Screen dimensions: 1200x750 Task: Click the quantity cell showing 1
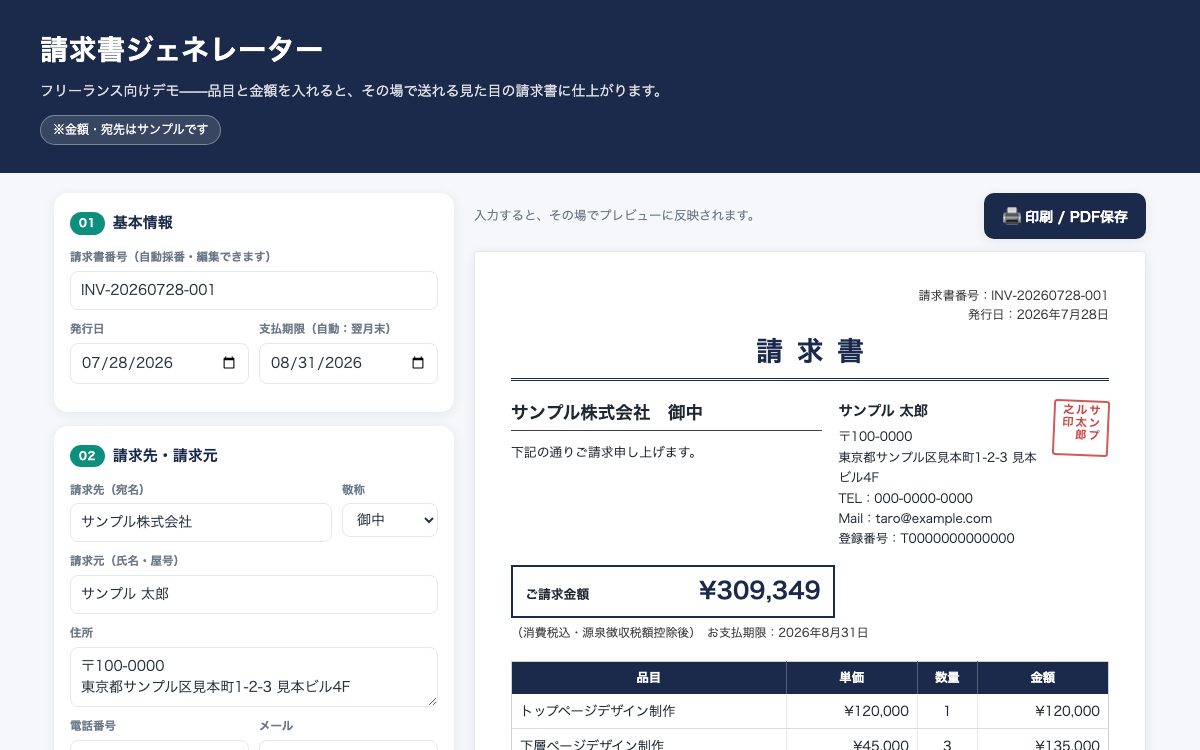[947, 711]
